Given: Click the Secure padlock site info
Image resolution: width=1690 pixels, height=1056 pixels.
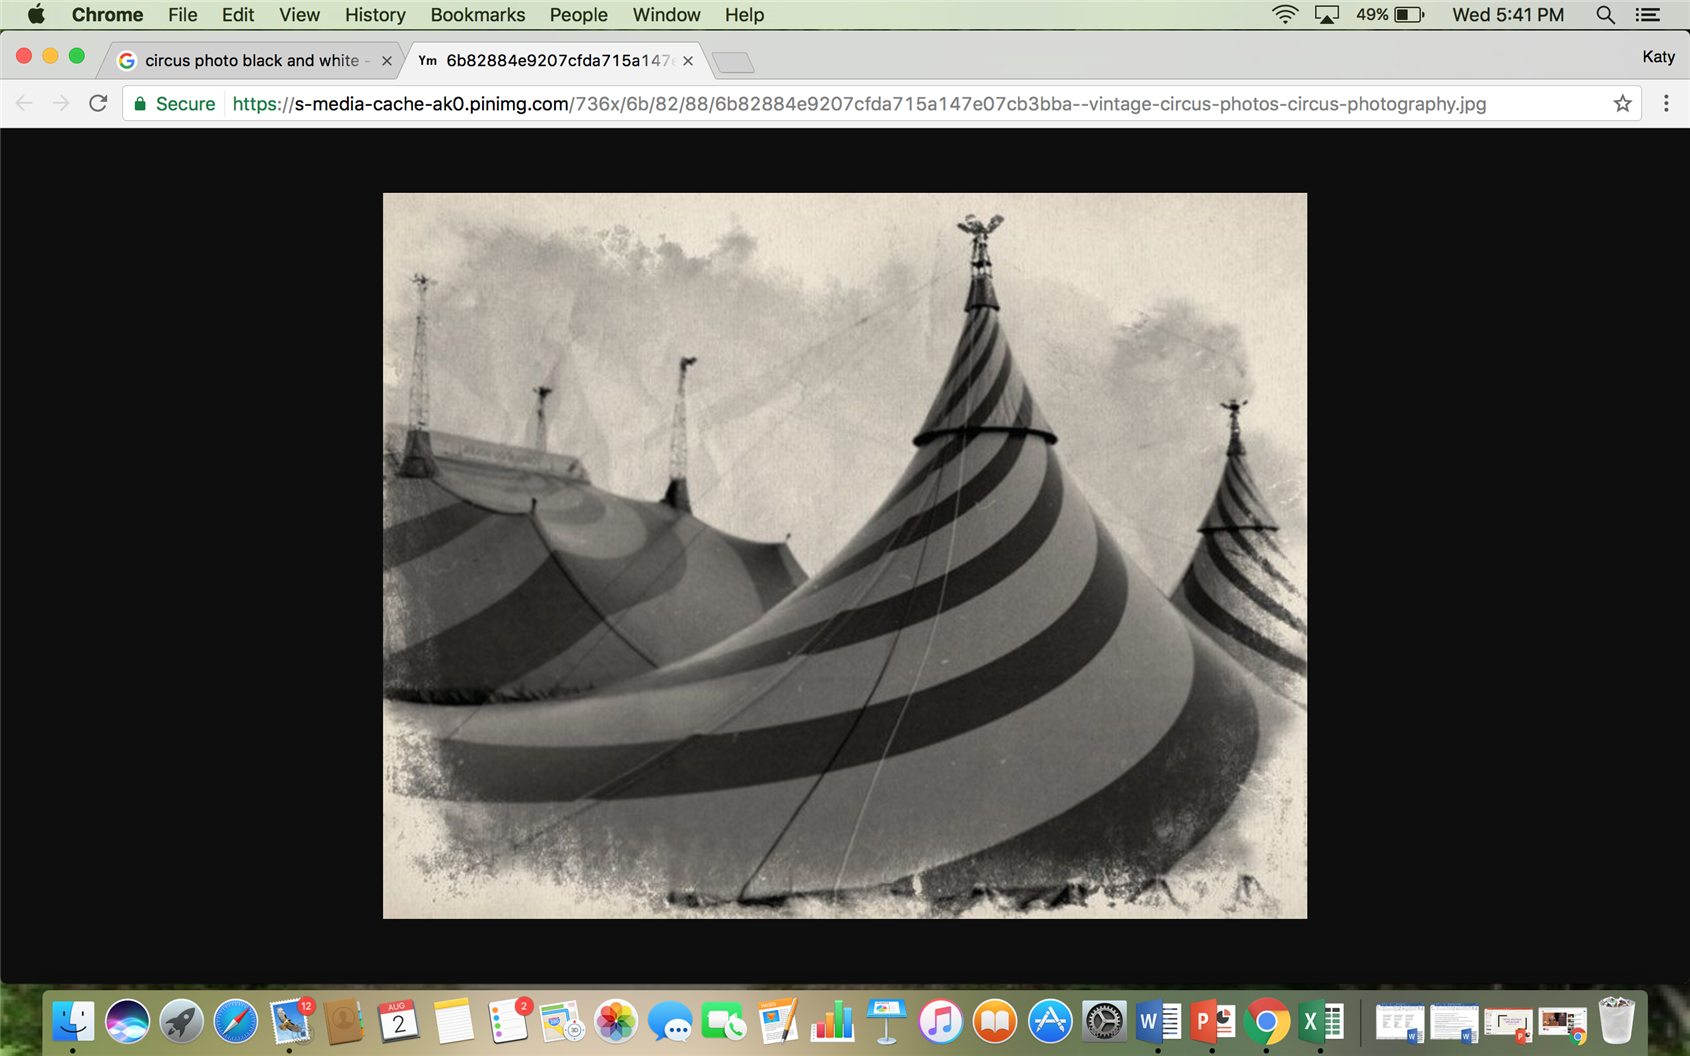Looking at the screenshot, I should point(174,104).
